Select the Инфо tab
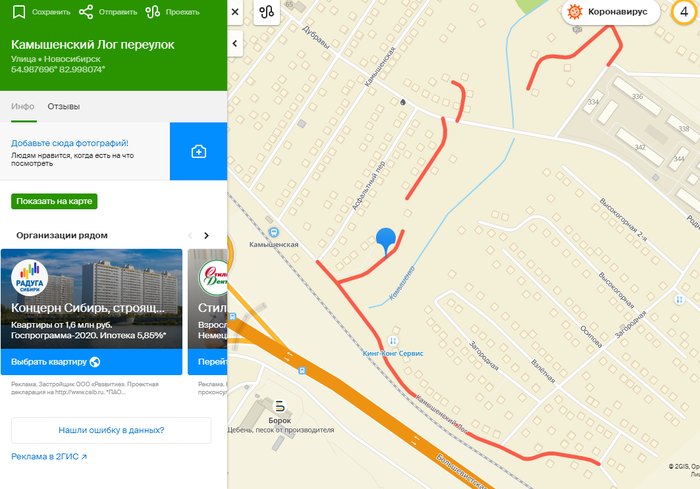Viewport: 700px width, 489px height. click(23, 106)
